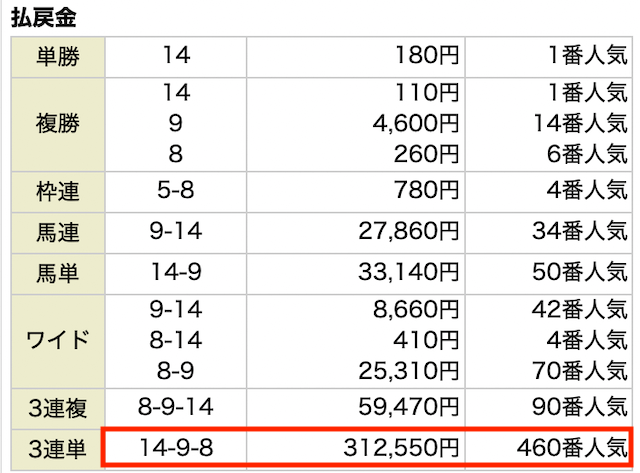The height and width of the screenshot is (473, 640).
Task: Click the 枠連 row header
Action: coord(58,192)
